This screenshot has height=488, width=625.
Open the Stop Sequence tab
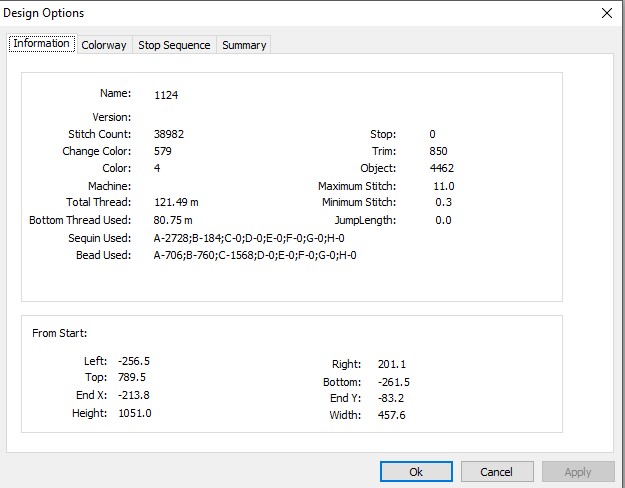coord(174,45)
